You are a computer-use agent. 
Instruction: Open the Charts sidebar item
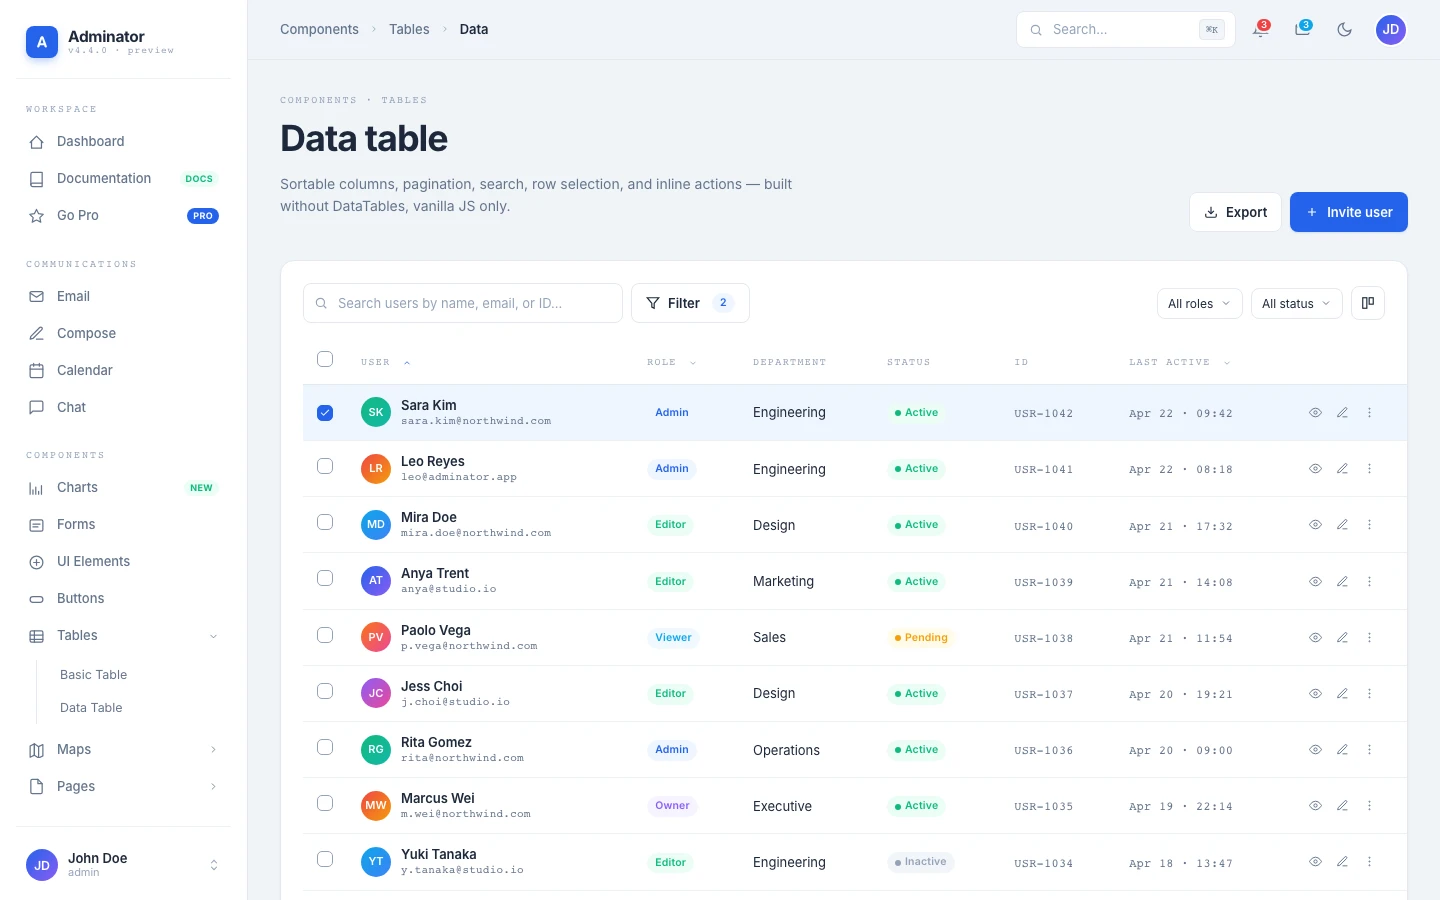[x=123, y=488]
